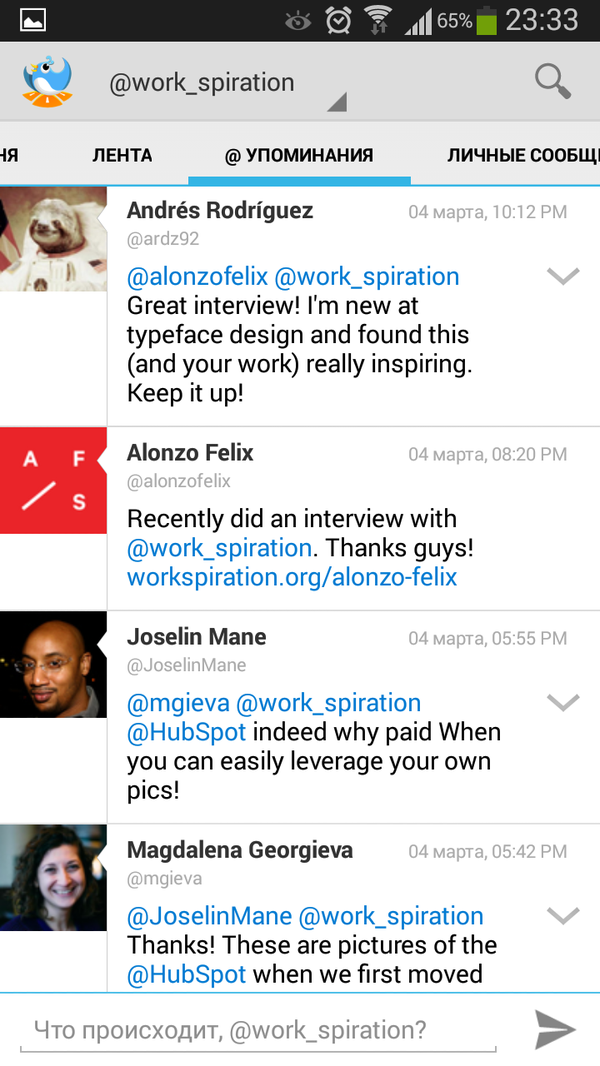This screenshot has width=600, height=1066.
Task: Tap the picture notification icon in status bar
Action: pos(33,20)
